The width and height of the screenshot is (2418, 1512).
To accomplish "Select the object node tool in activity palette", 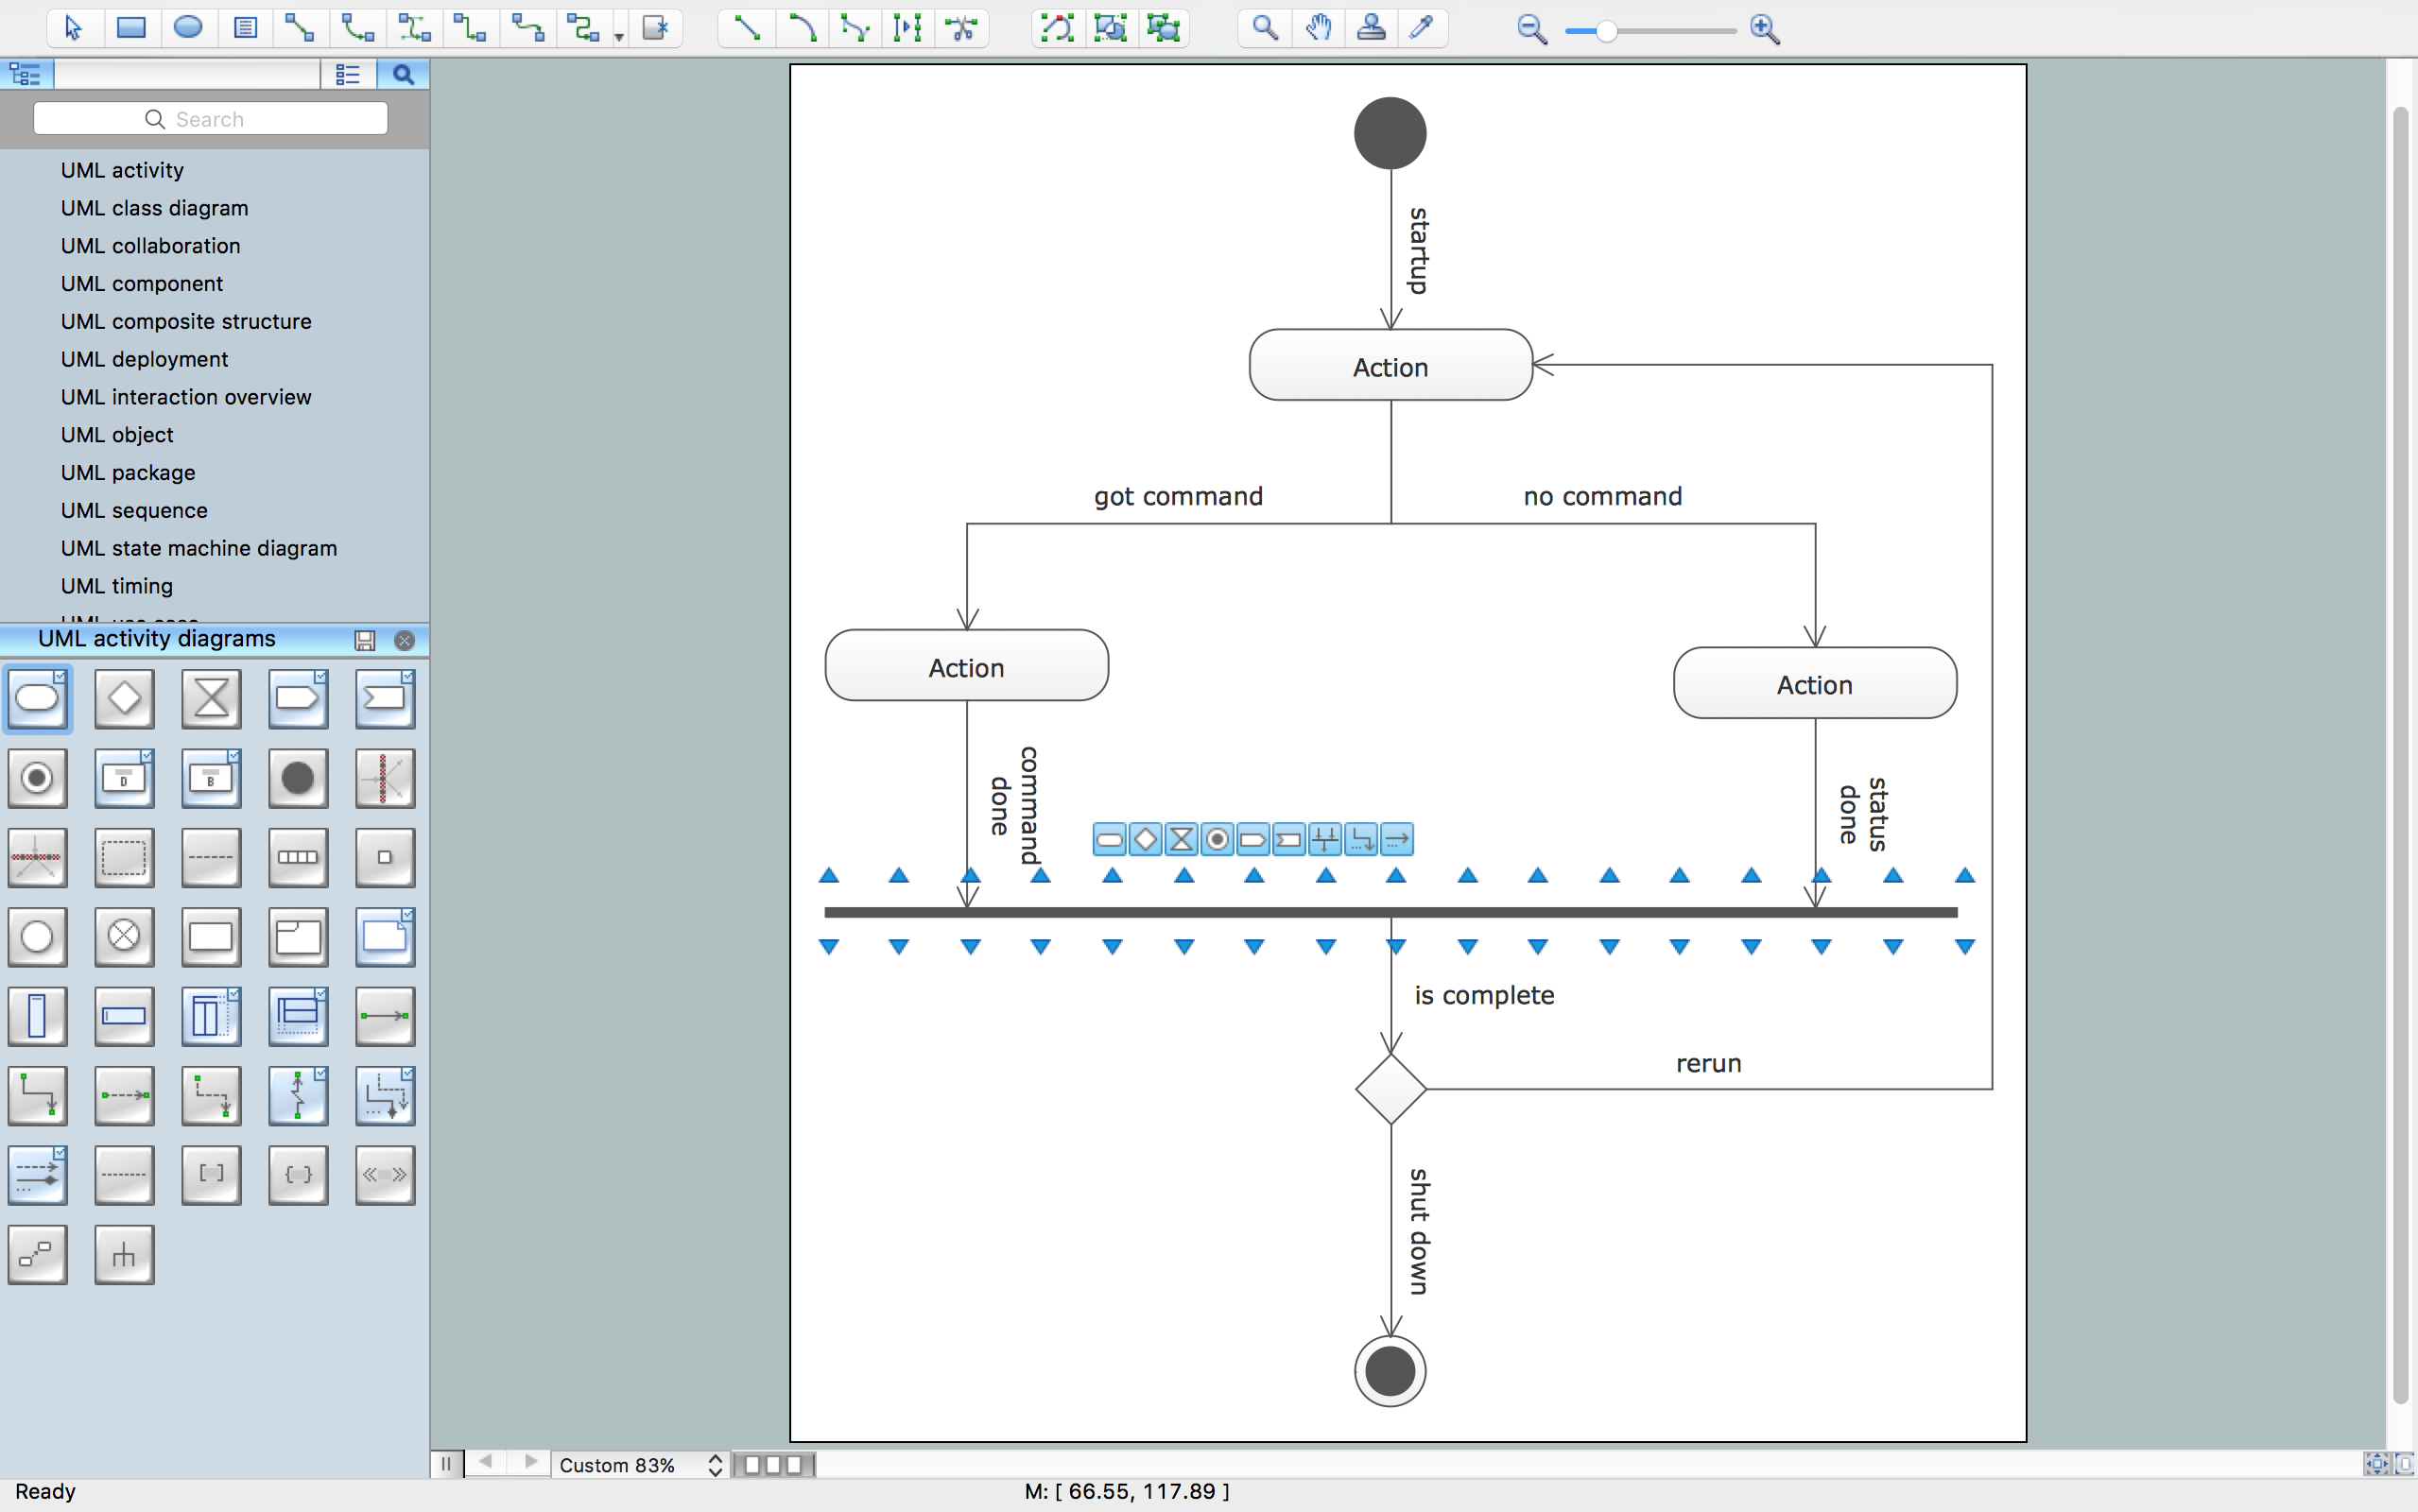I will tap(209, 937).
